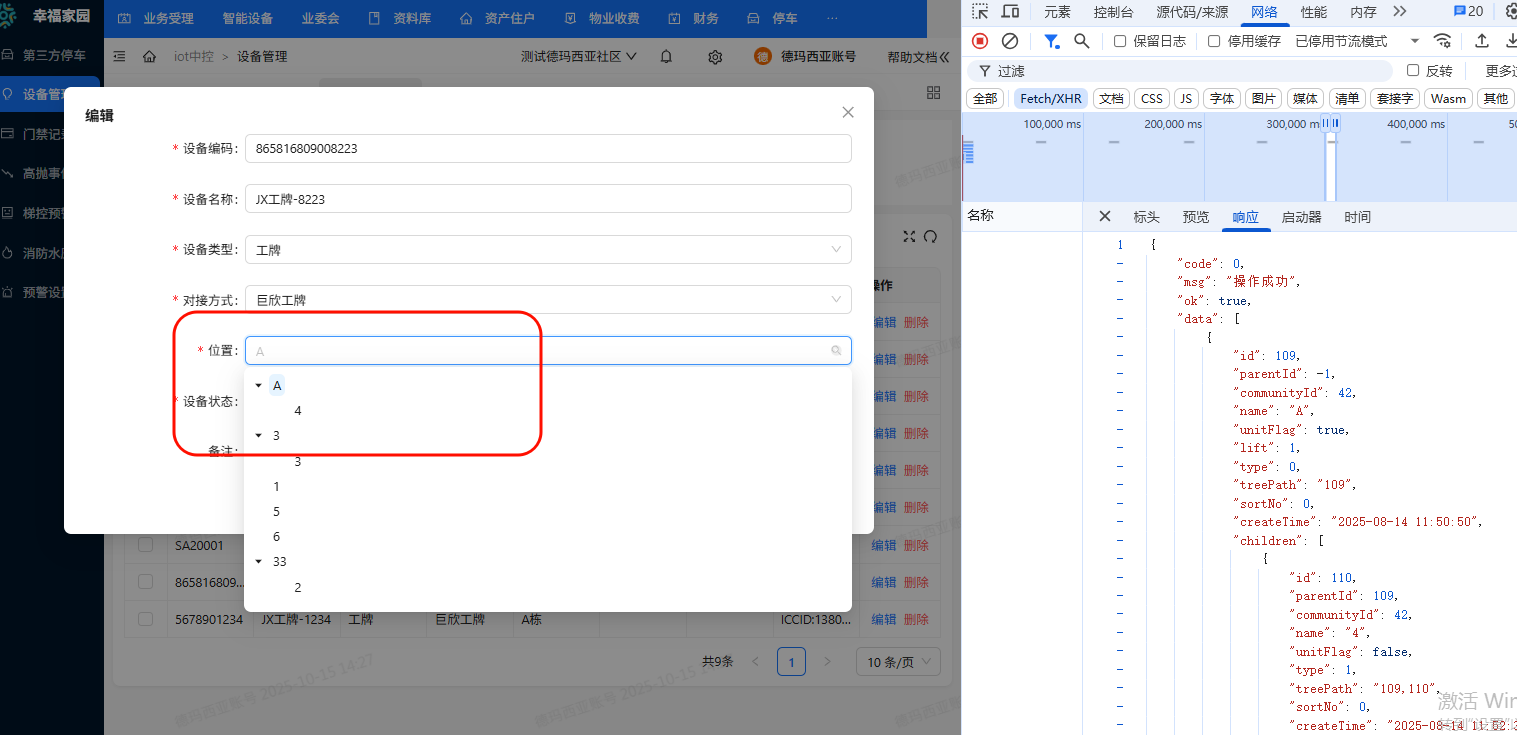The height and width of the screenshot is (735, 1517).
Task: Open the 控制台 DevTools tab
Action: click(x=1113, y=12)
